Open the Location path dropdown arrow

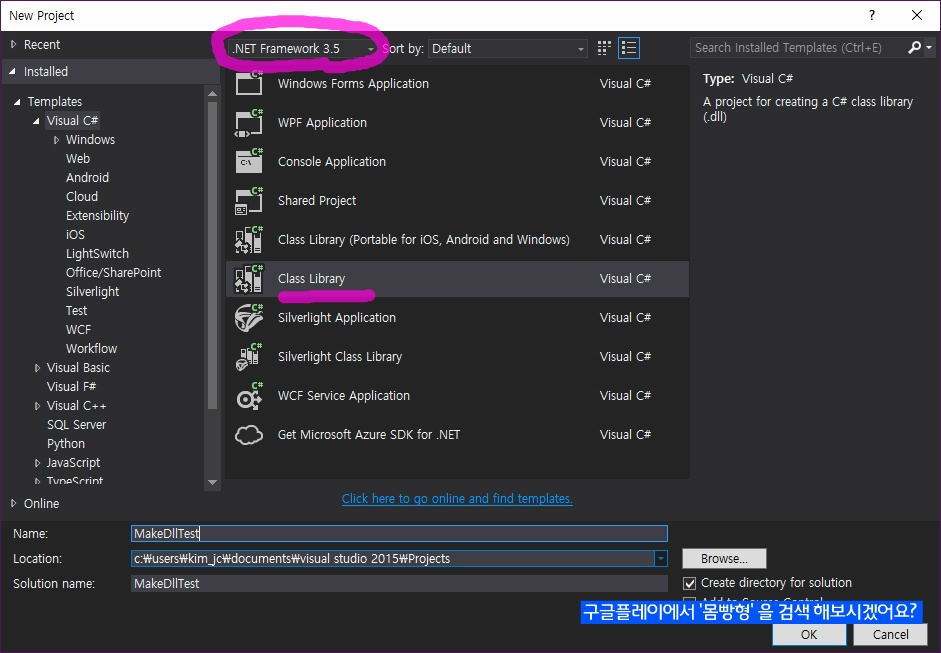click(661, 559)
